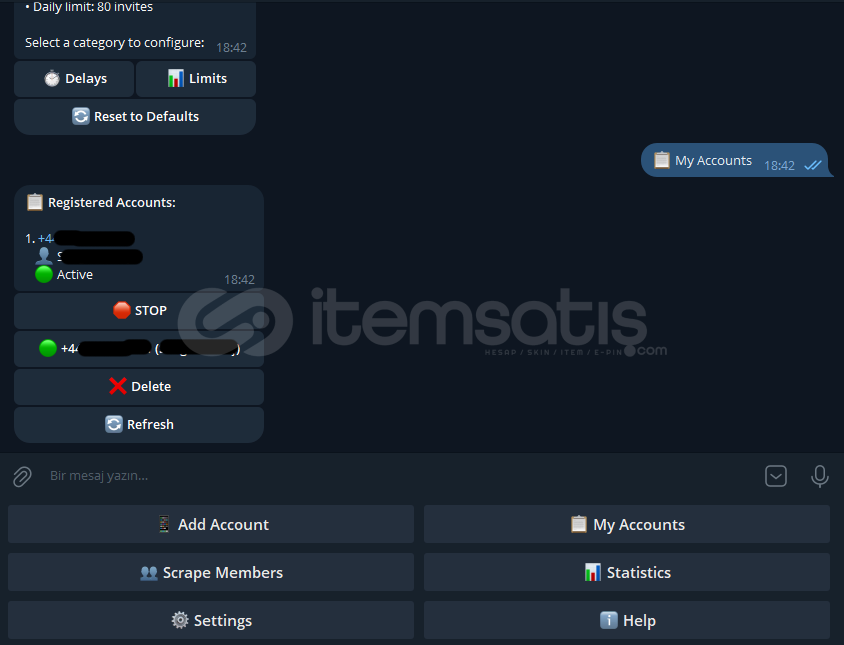Click the double-check read receipt icon

812,165
